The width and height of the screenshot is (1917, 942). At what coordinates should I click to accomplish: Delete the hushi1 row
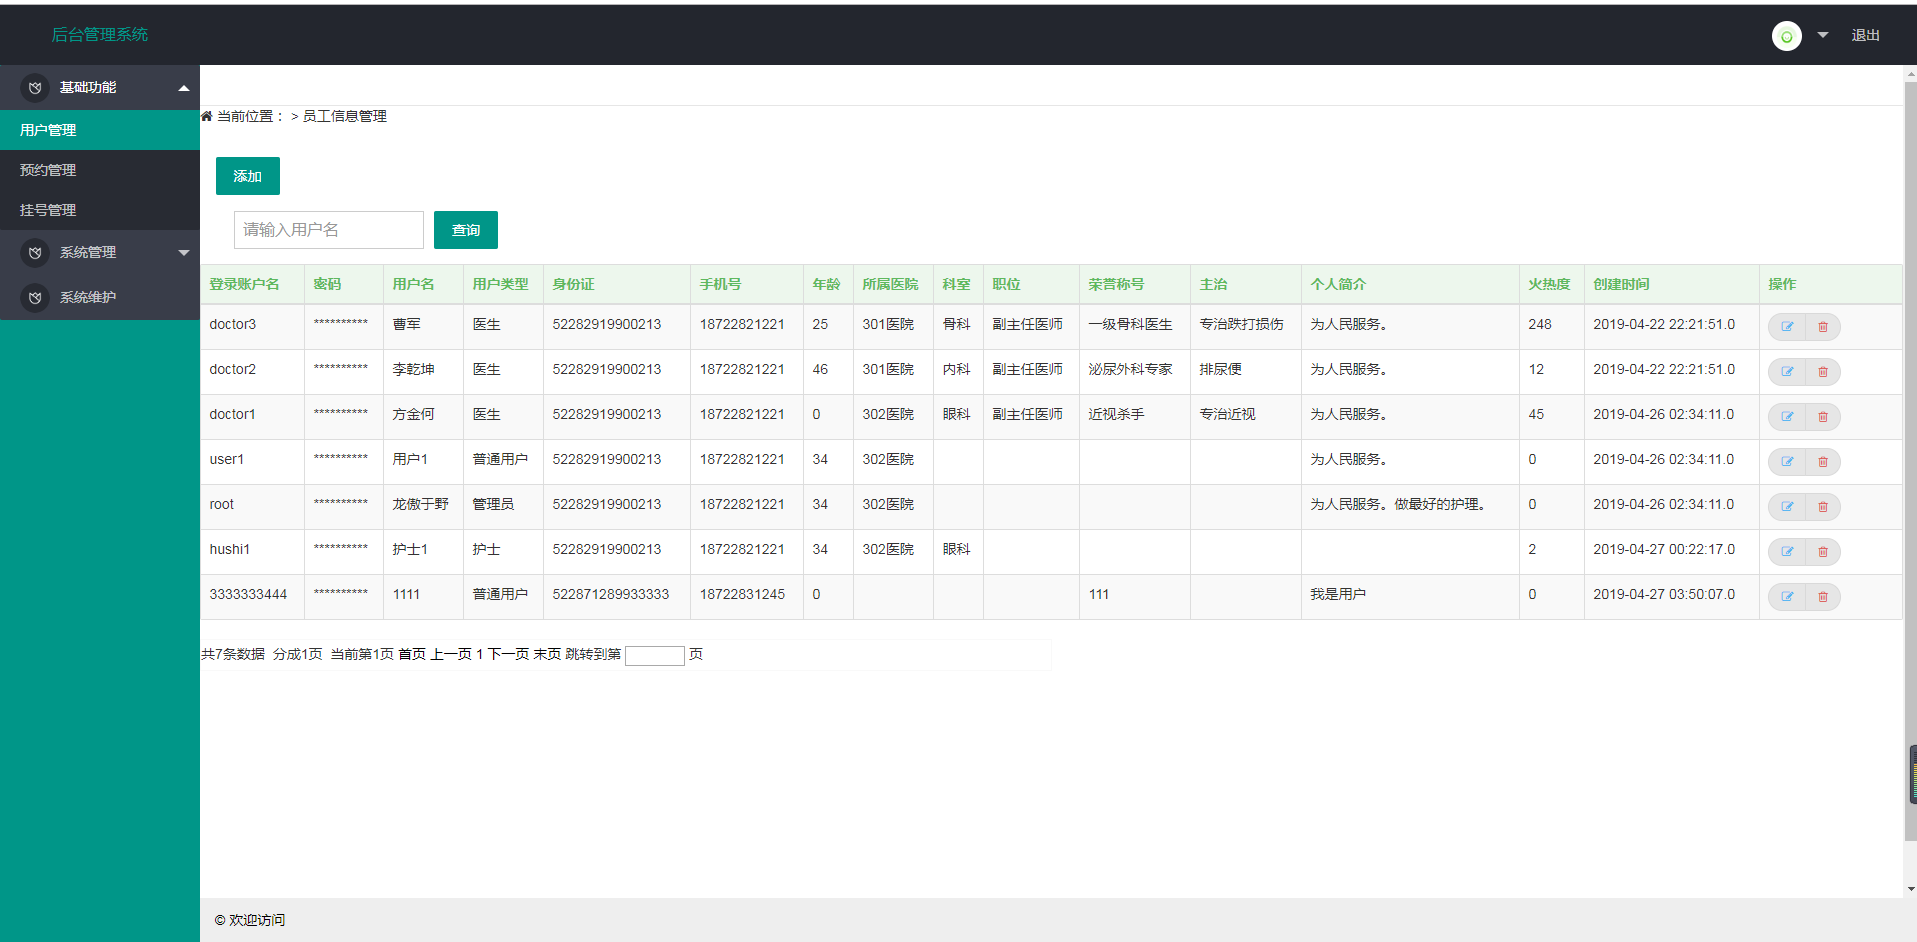point(1823,552)
